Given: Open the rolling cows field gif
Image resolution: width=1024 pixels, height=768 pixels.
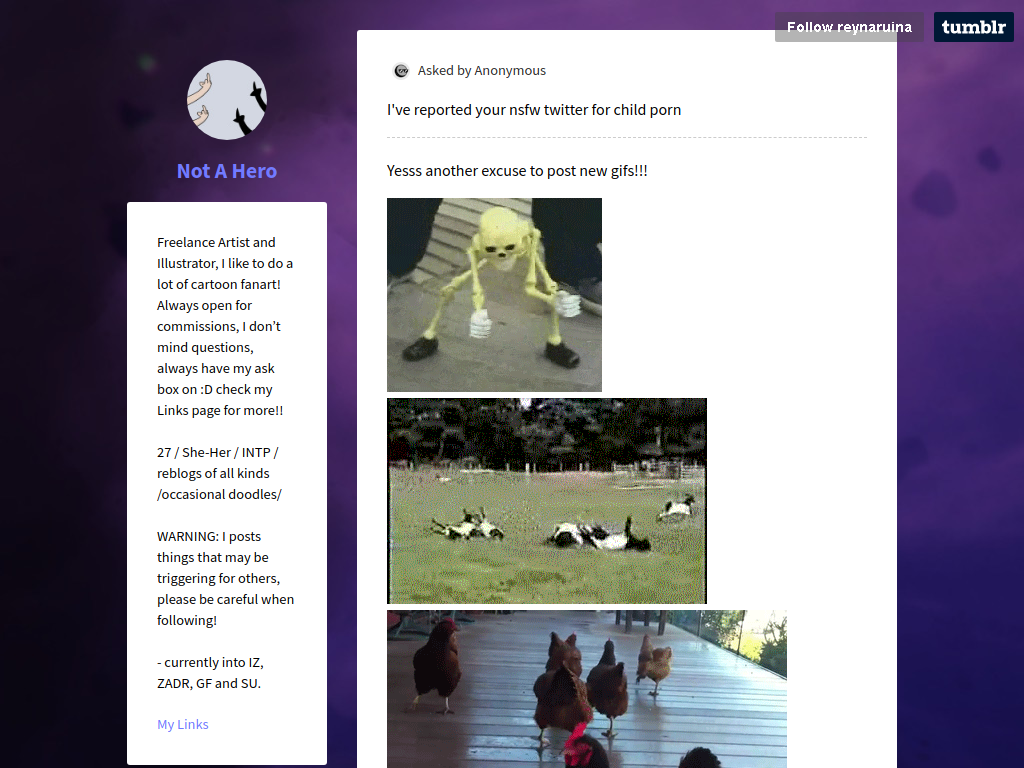Looking at the screenshot, I should 547,501.
